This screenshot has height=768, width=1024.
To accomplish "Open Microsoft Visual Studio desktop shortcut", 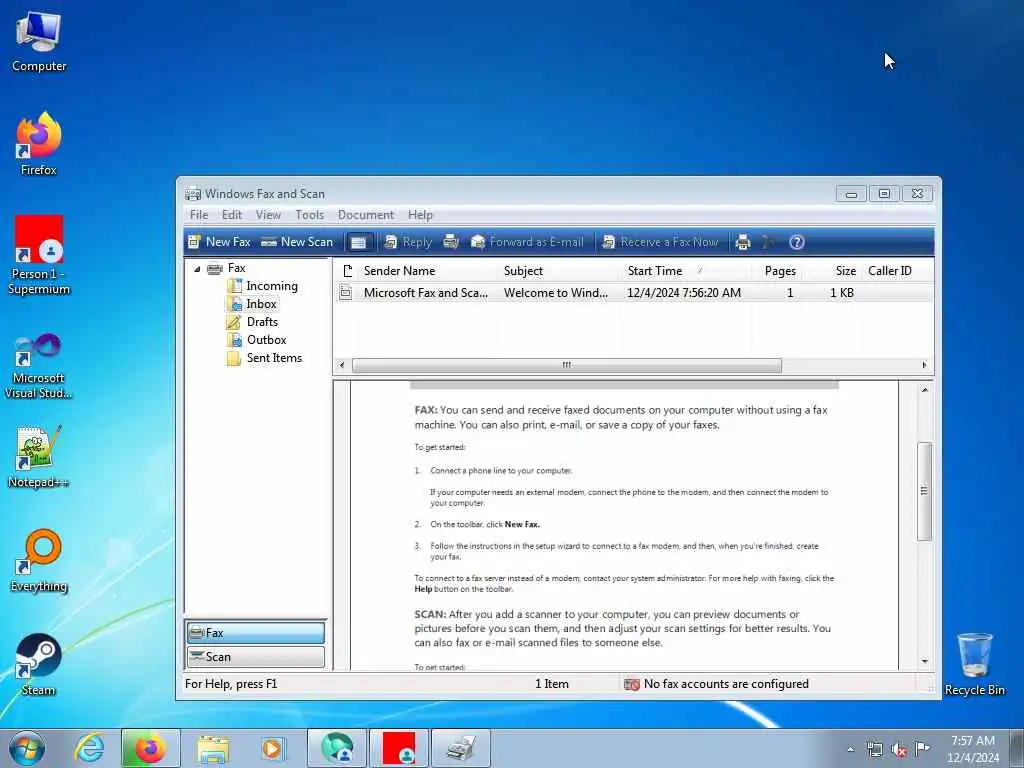I will pyautogui.click(x=39, y=366).
